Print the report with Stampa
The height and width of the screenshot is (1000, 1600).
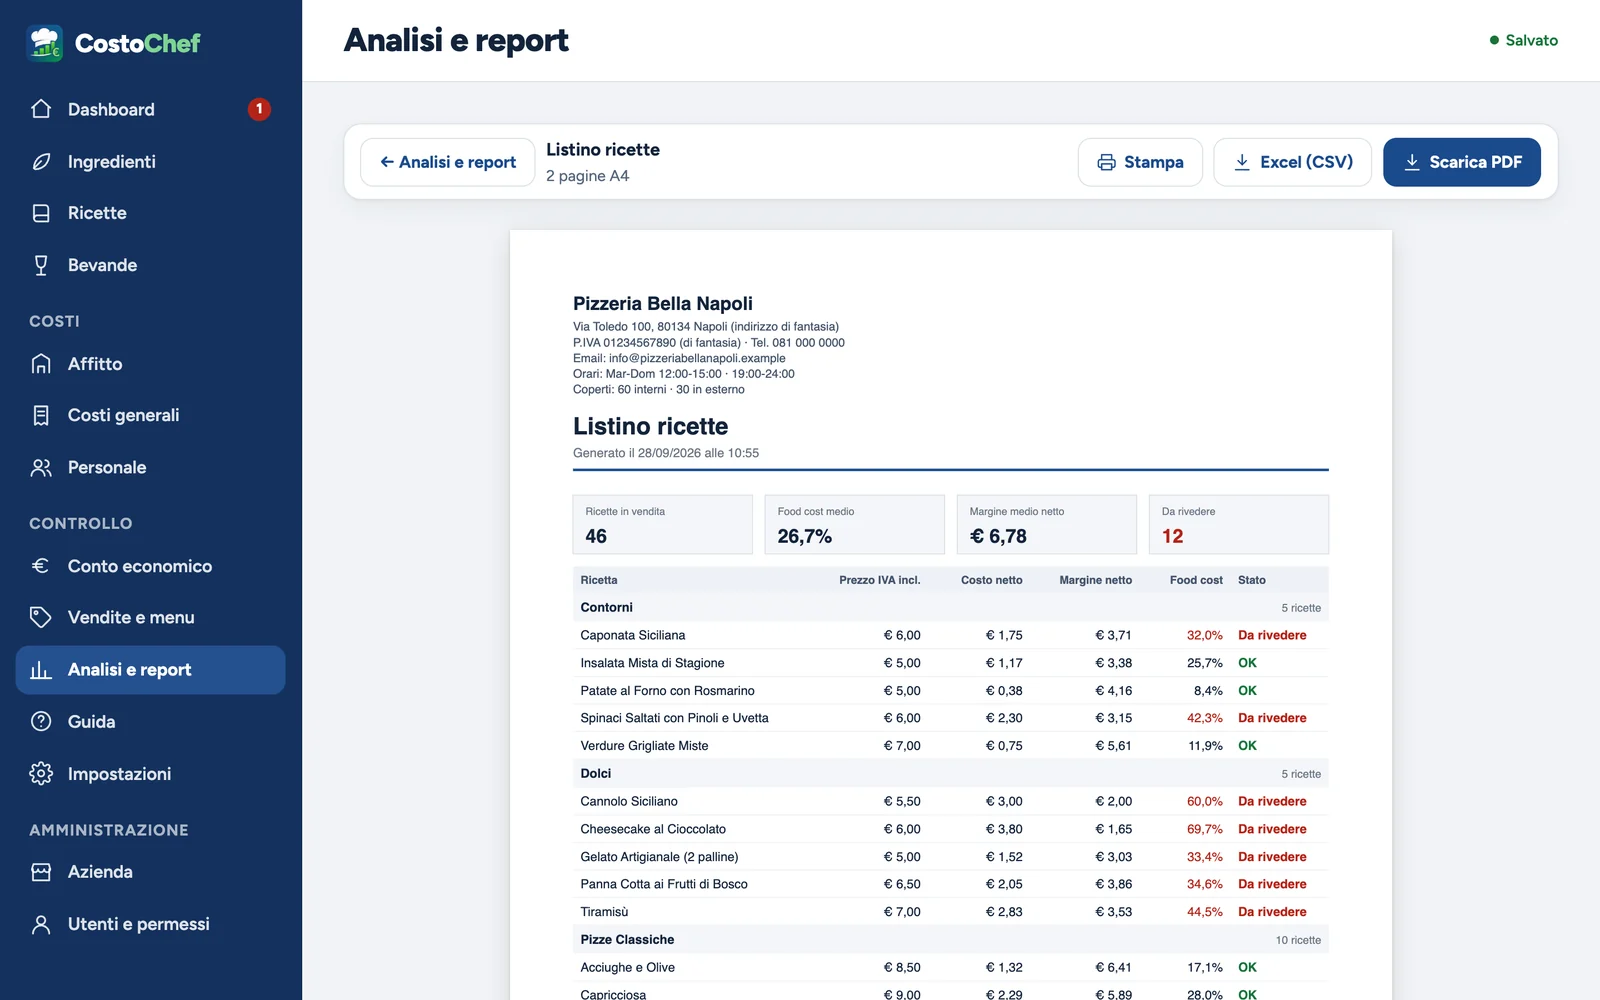1140,162
